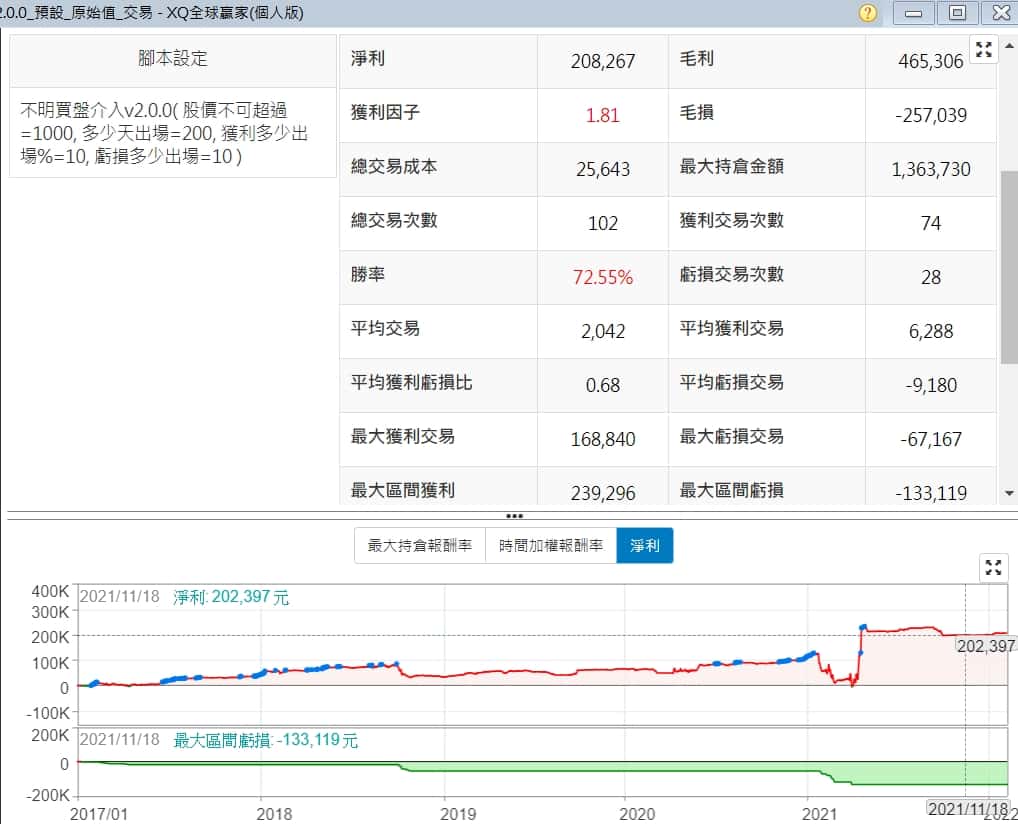Click the 2021/11/18 date marker on timeline
The width and height of the screenshot is (1018, 824).
pos(964,808)
